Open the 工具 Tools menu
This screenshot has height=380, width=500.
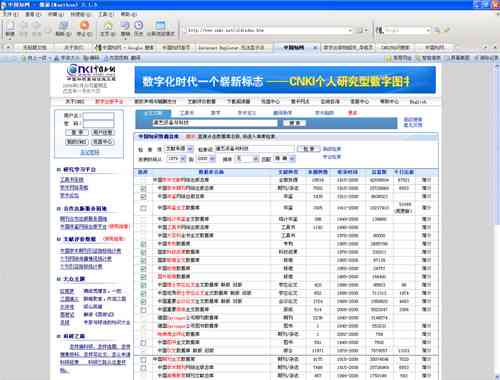click(x=106, y=14)
